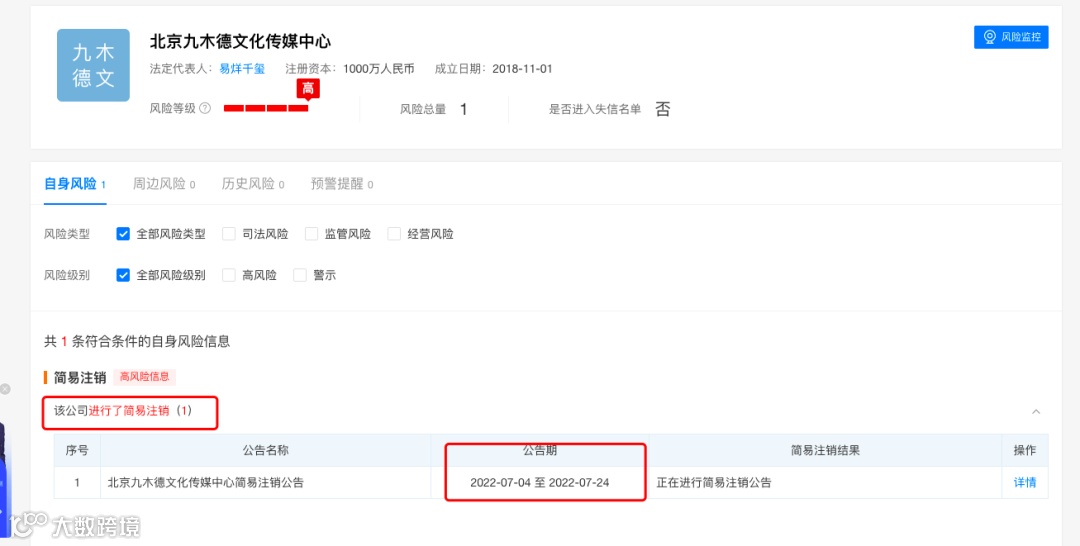Collapse the 简易注销 section with chevron
The height and width of the screenshot is (546, 1080).
[x=1036, y=412]
